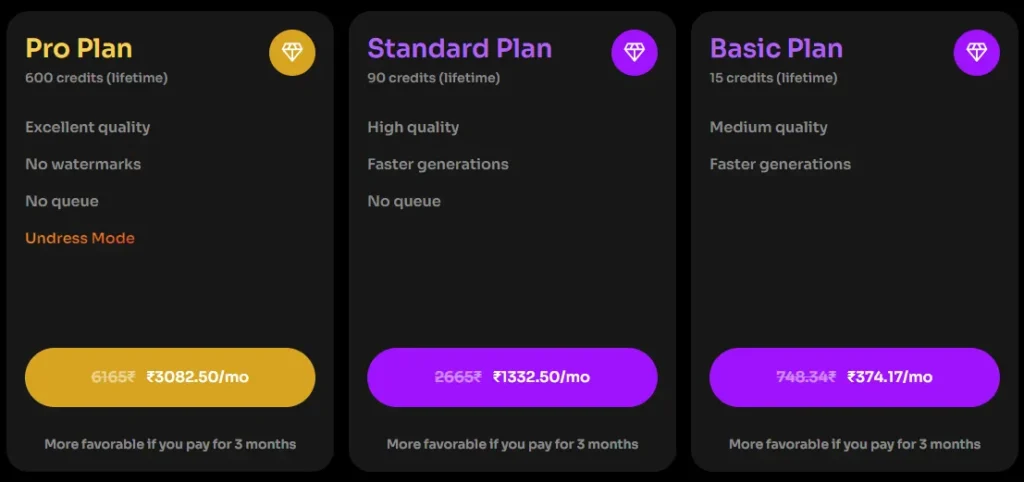Image resolution: width=1024 pixels, height=482 pixels.
Task: Click Medium quality in Basic Plan
Action: [x=769, y=127]
